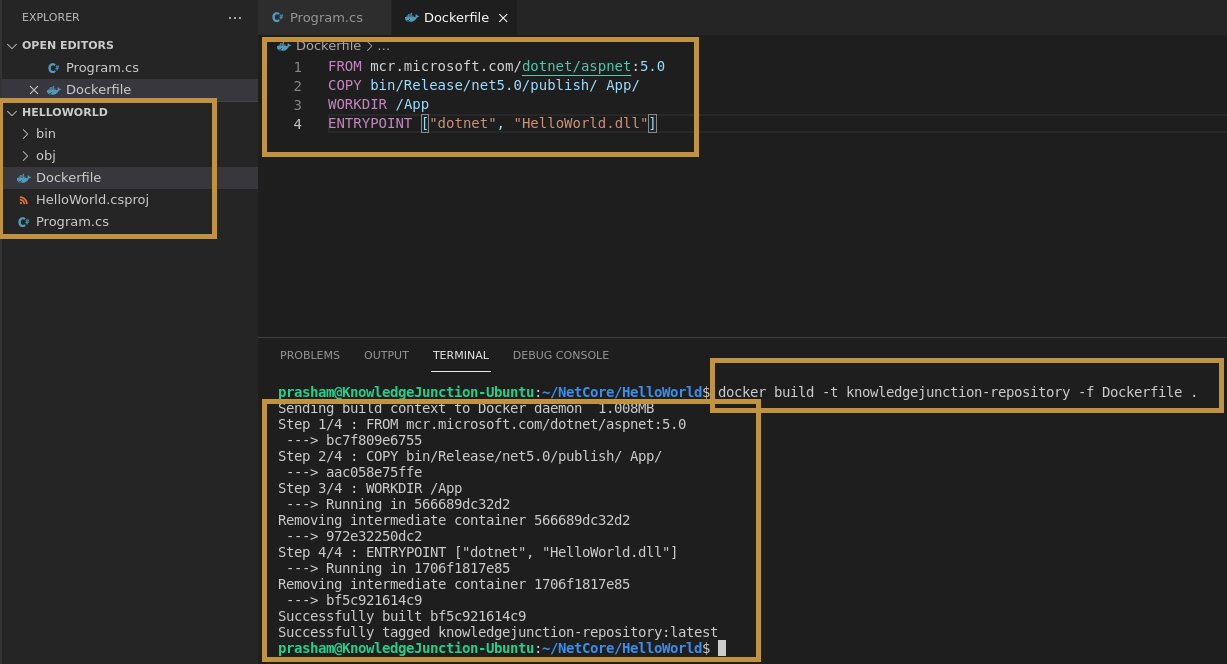
Task: Expand the obj folder
Action: tap(25, 155)
